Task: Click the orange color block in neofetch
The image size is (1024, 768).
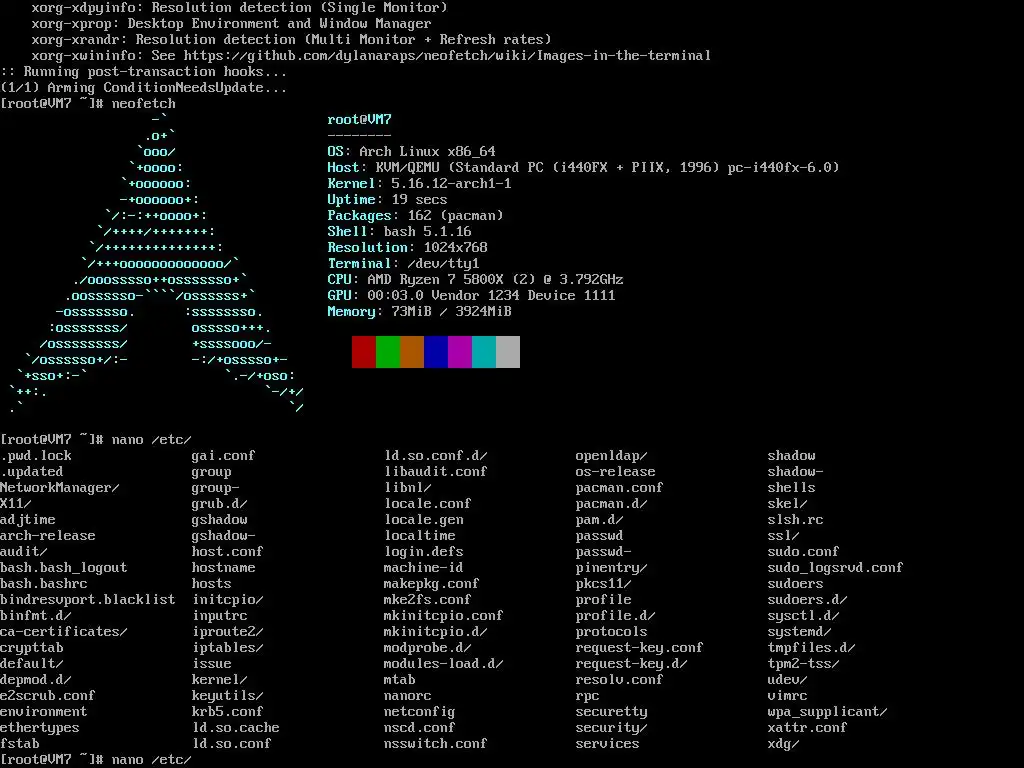Action: [x=412, y=352]
